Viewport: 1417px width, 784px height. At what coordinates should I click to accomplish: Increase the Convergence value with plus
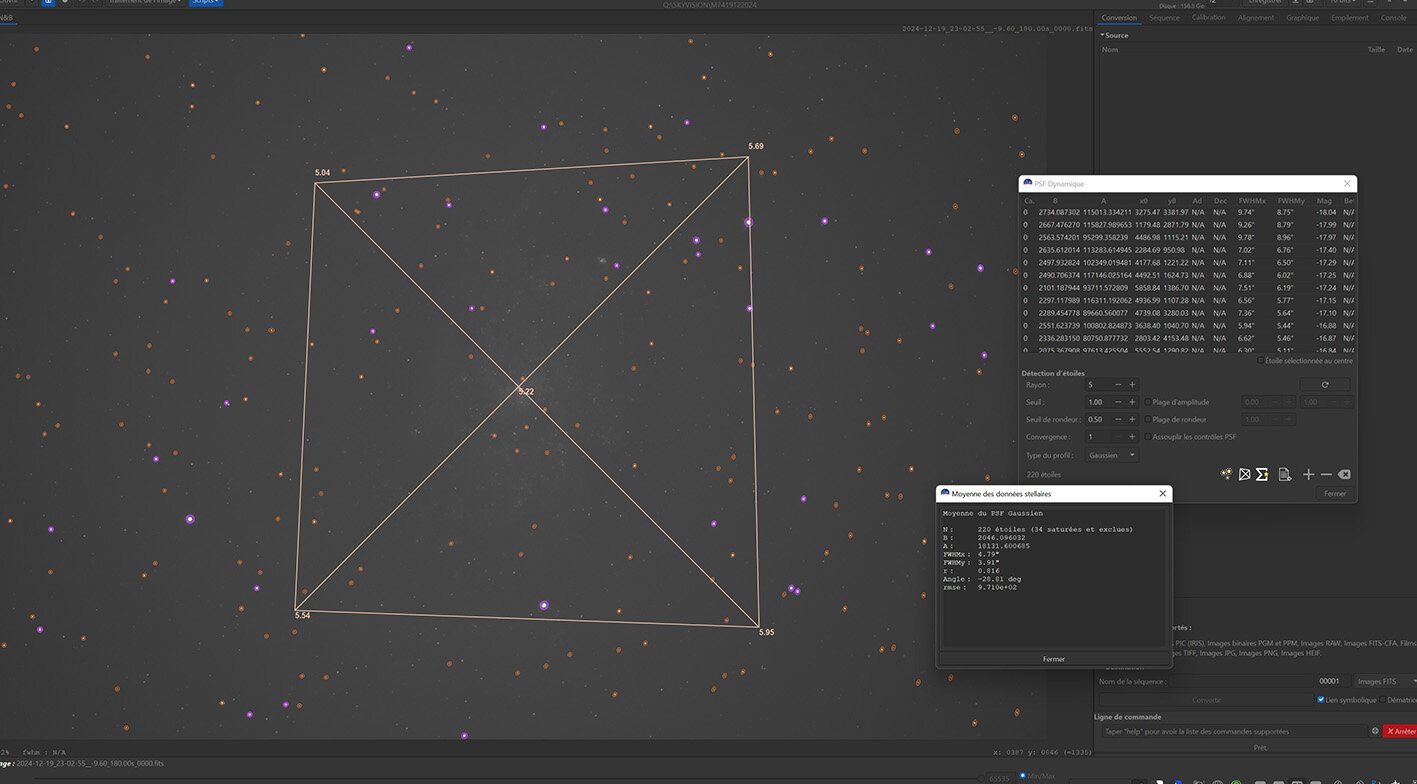coord(1132,437)
